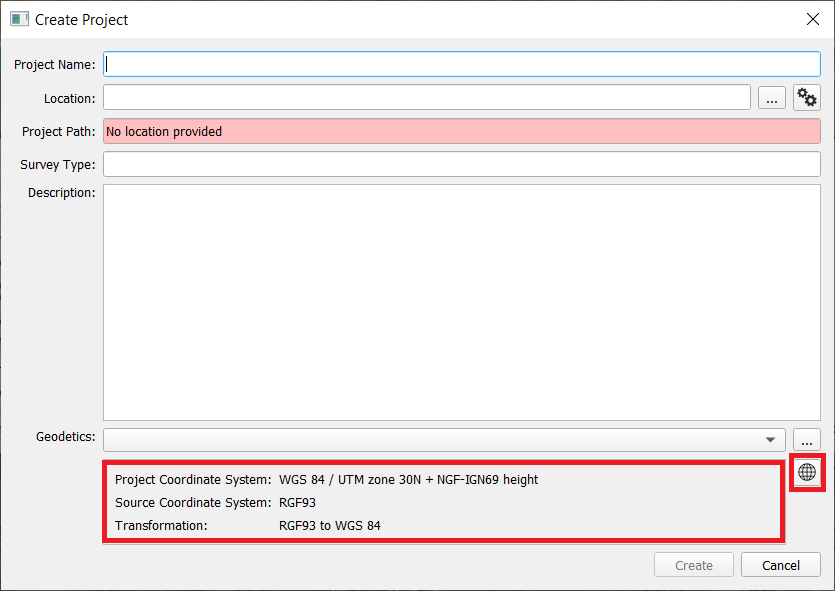The image size is (835, 591).
Task: Close the Create Project dialog
Action: point(812,19)
